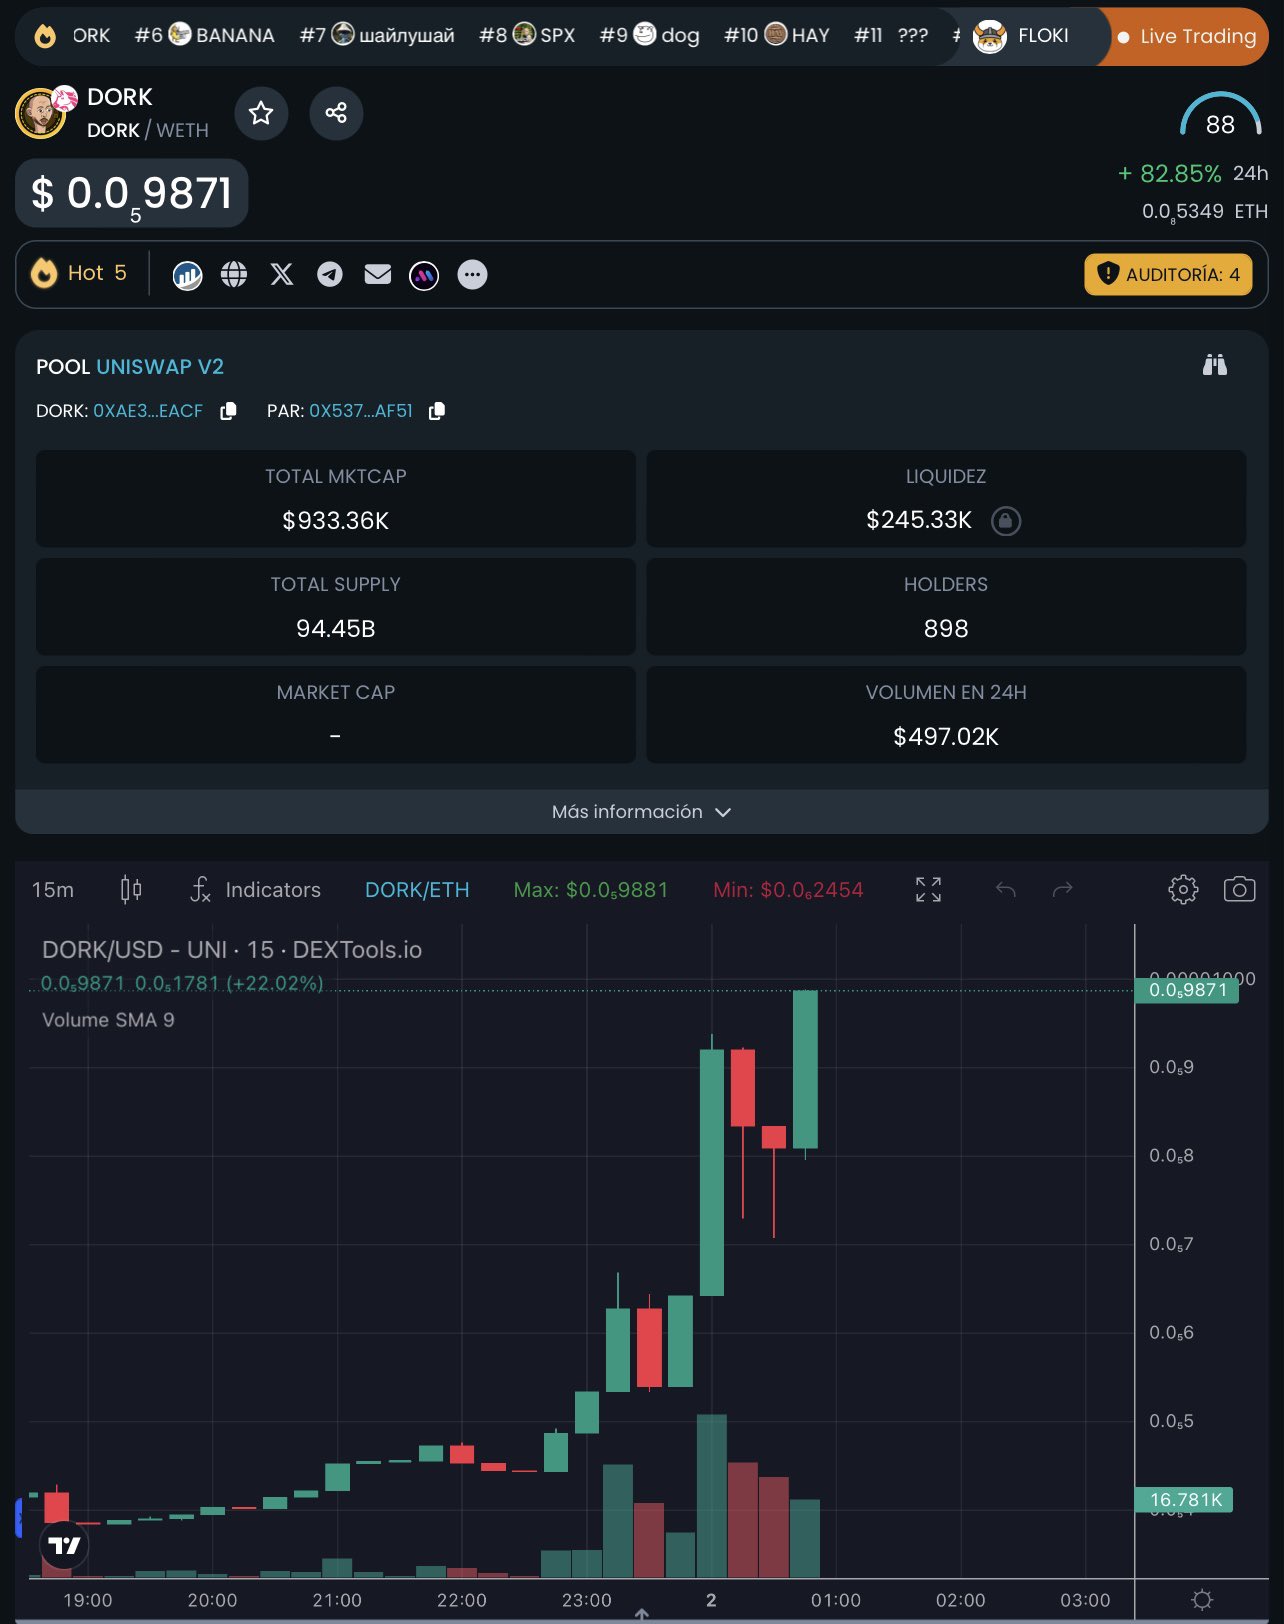Image resolution: width=1284 pixels, height=1624 pixels.
Task: Switch chart to DORK/ETH
Action: click(417, 889)
